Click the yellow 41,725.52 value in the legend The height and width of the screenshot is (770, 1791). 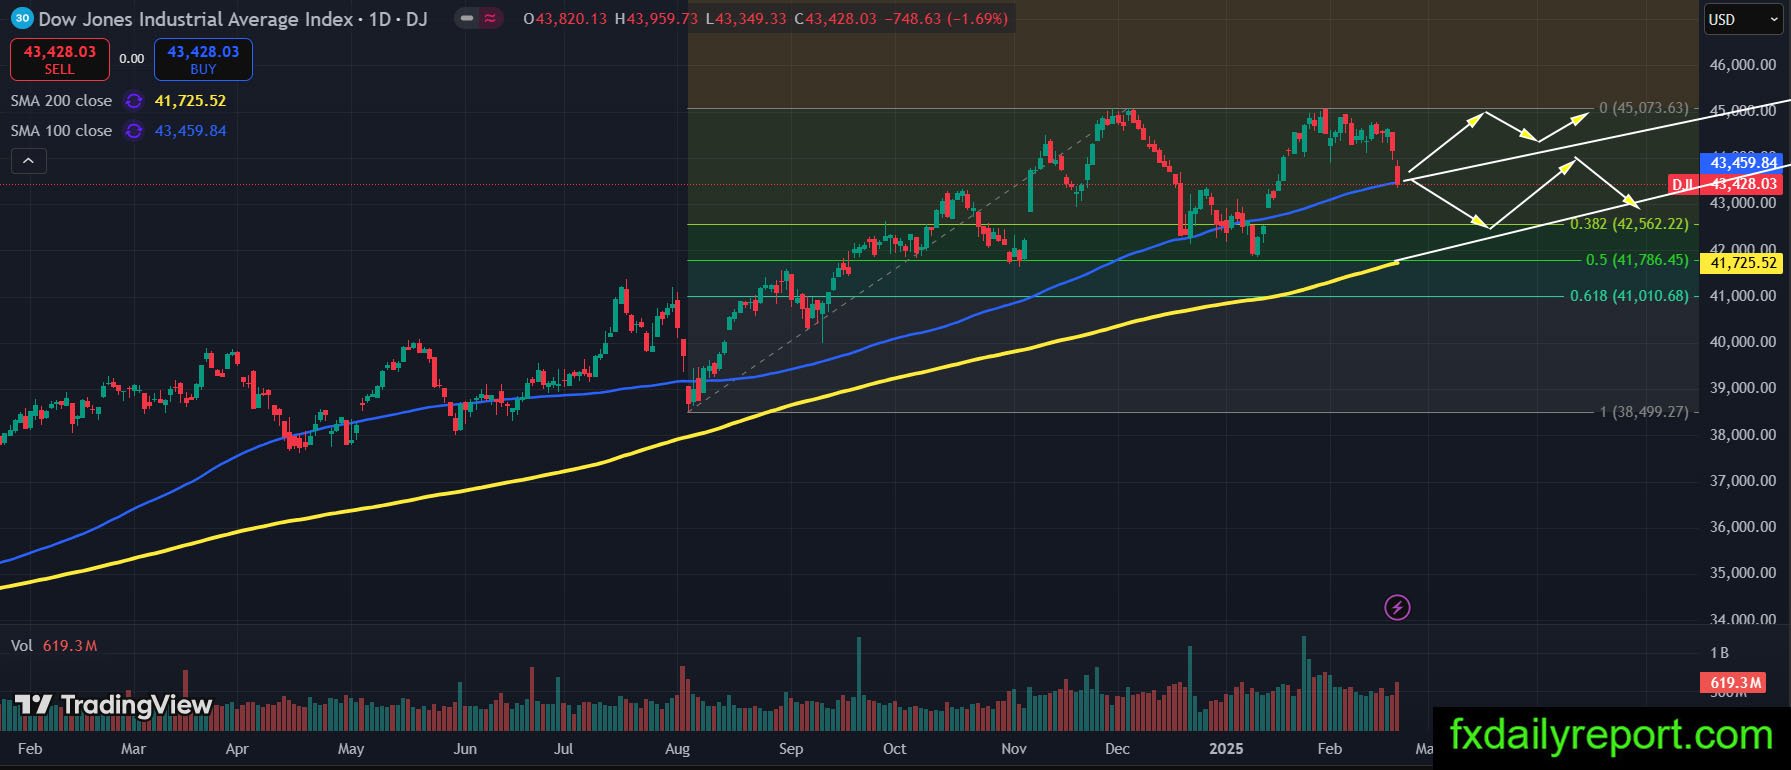click(x=190, y=101)
